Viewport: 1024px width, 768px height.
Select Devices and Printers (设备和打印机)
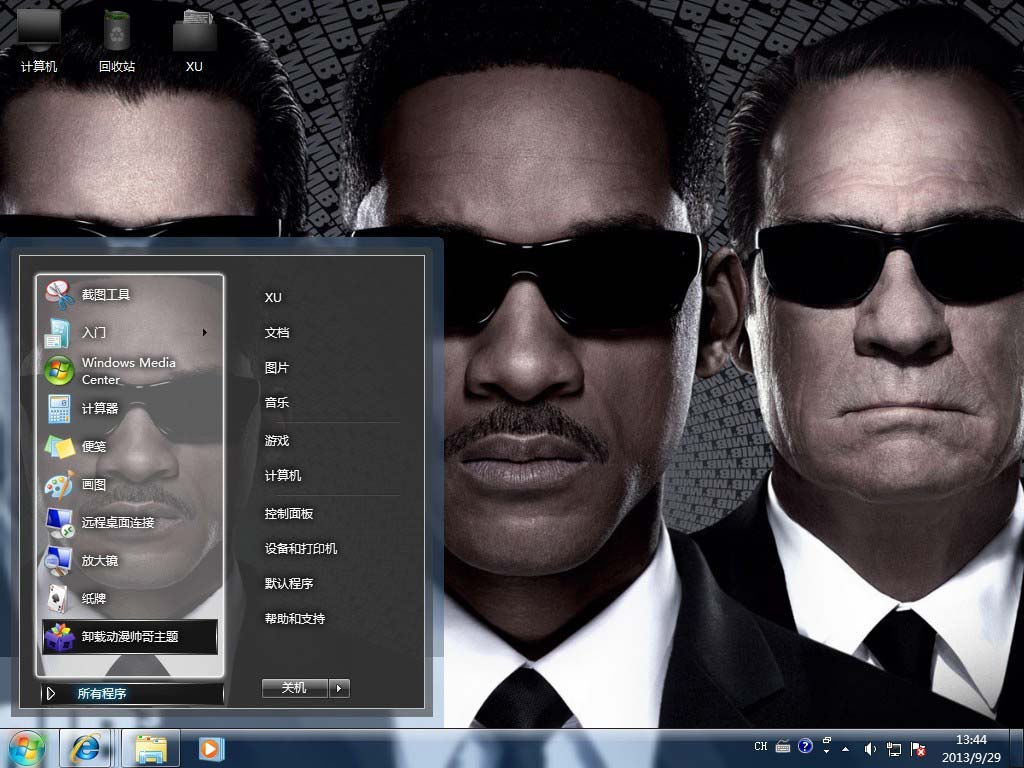point(301,549)
